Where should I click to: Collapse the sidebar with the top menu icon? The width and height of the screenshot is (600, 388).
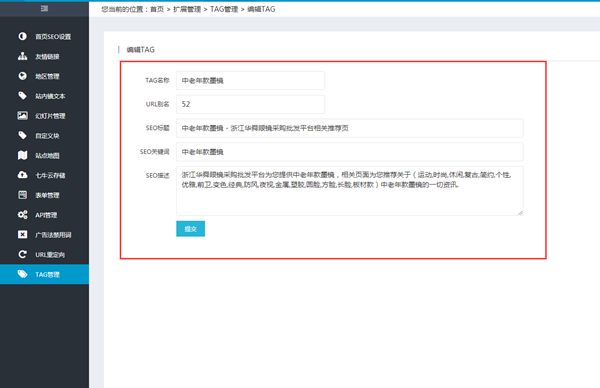point(44,8)
